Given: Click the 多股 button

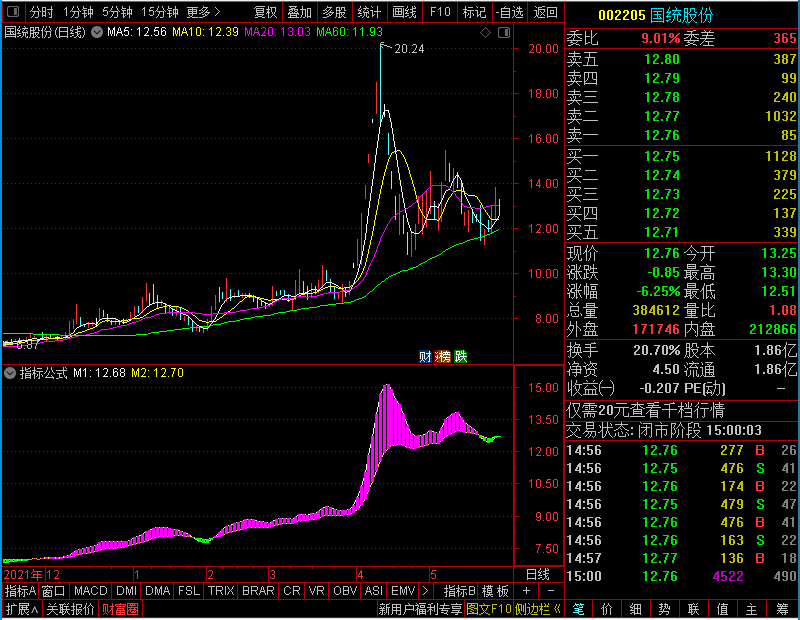Looking at the screenshot, I should 334,12.
